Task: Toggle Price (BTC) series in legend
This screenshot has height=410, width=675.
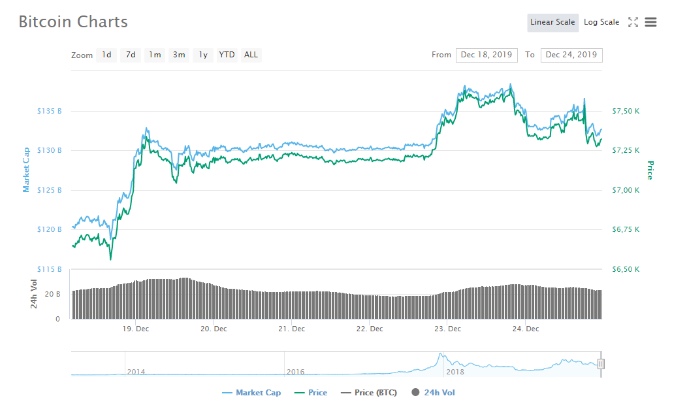Action: click(368, 392)
